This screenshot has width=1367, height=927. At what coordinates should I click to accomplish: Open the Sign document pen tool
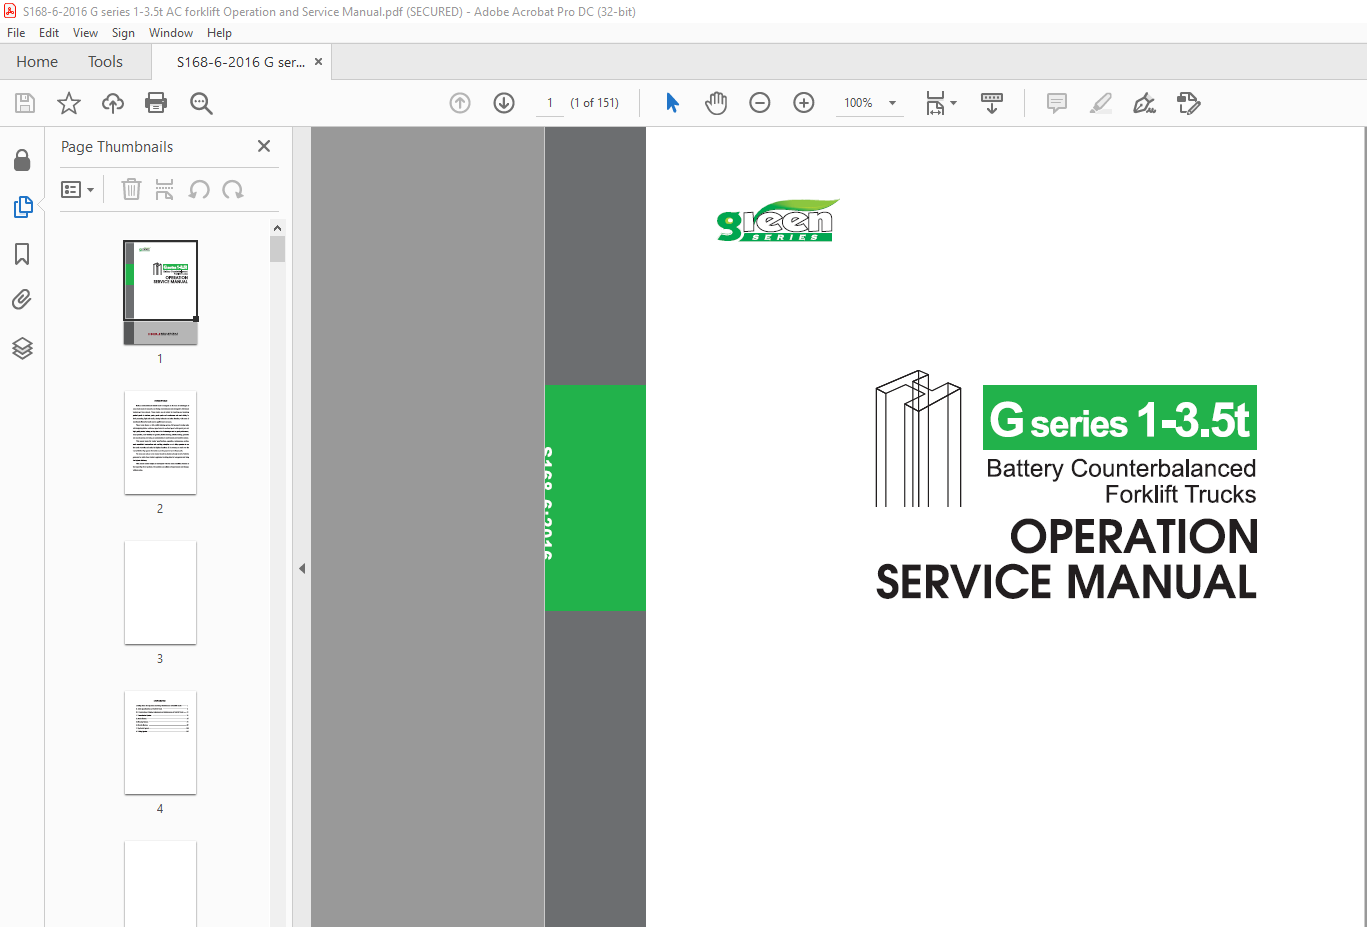point(1145,103)
